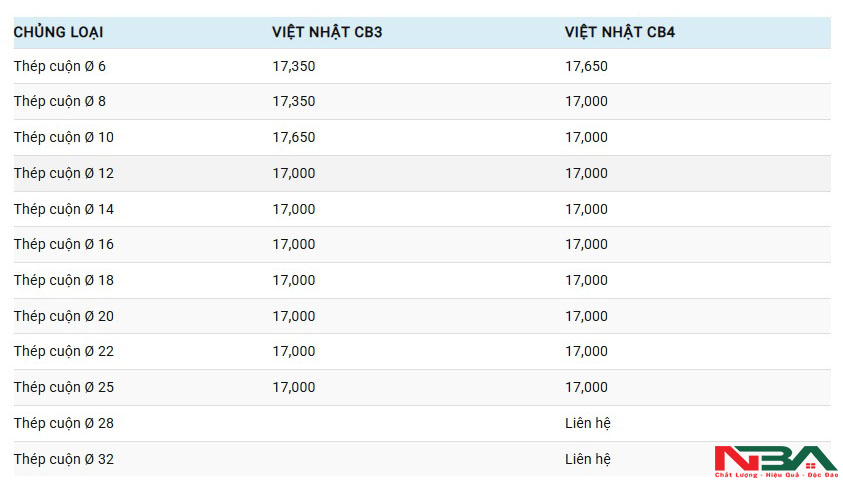The image size is (843, 483).
Task: Click Liên hệ in the Ø 28 row
Action: [x=587, y=423]
